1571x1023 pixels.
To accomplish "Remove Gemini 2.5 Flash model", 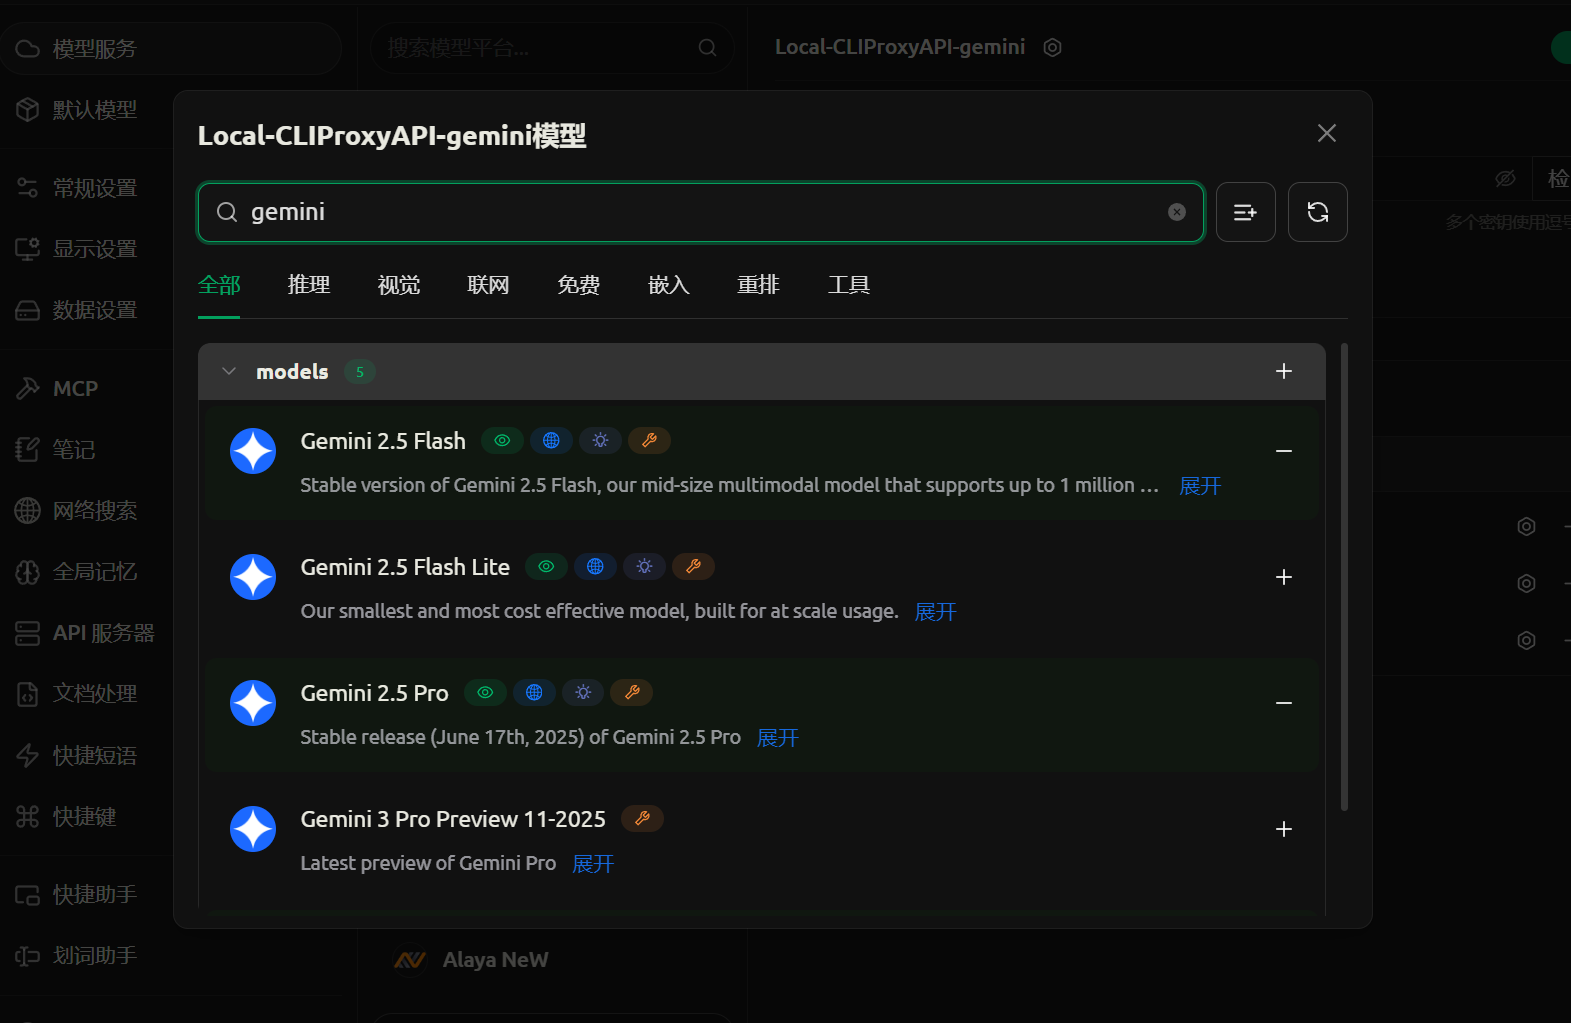I will point(1284,451).
